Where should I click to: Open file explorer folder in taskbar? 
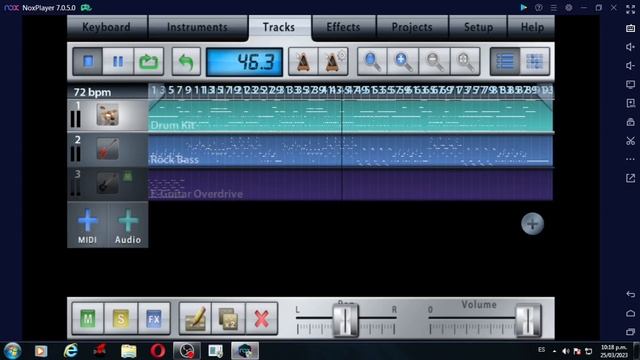(129, 351)
